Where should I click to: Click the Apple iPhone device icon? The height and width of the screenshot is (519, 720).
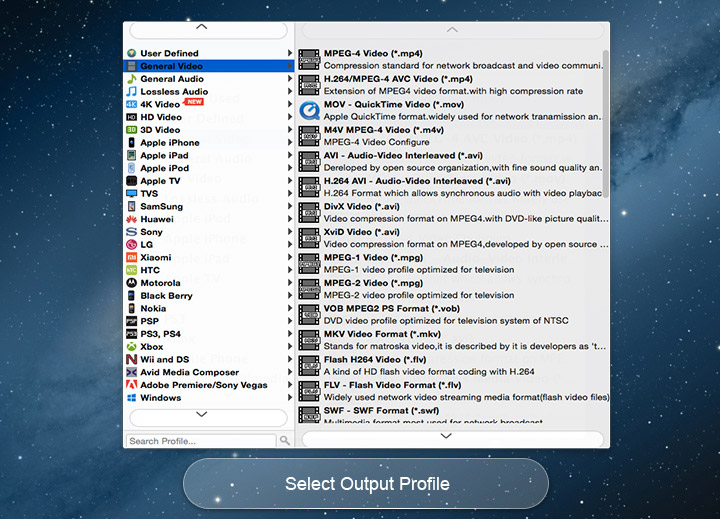coord(132,142)
